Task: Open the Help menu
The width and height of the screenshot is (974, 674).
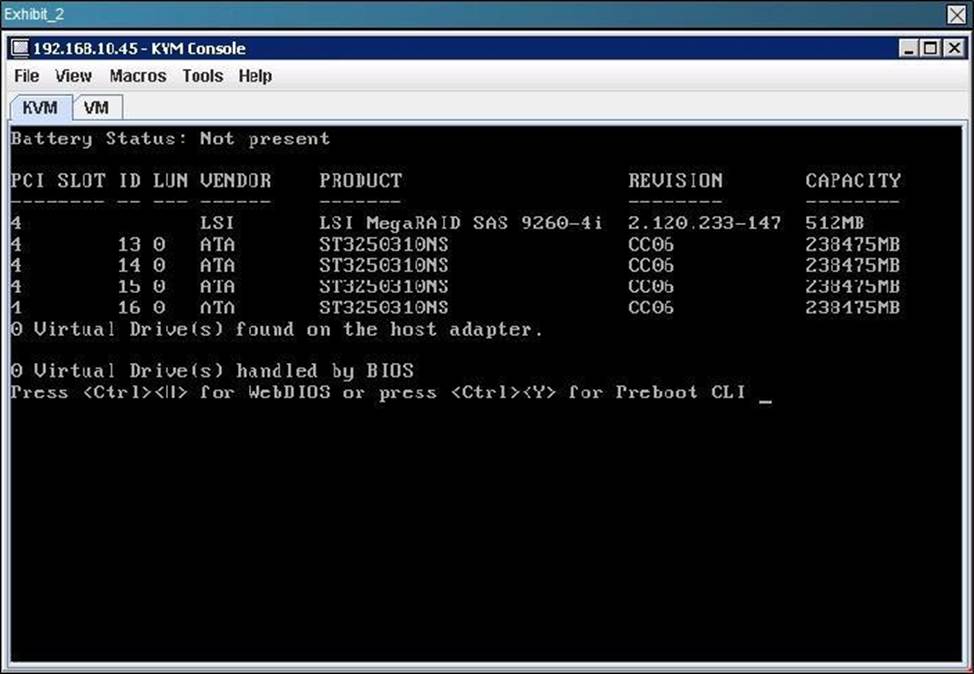Action: coord(255,76)
